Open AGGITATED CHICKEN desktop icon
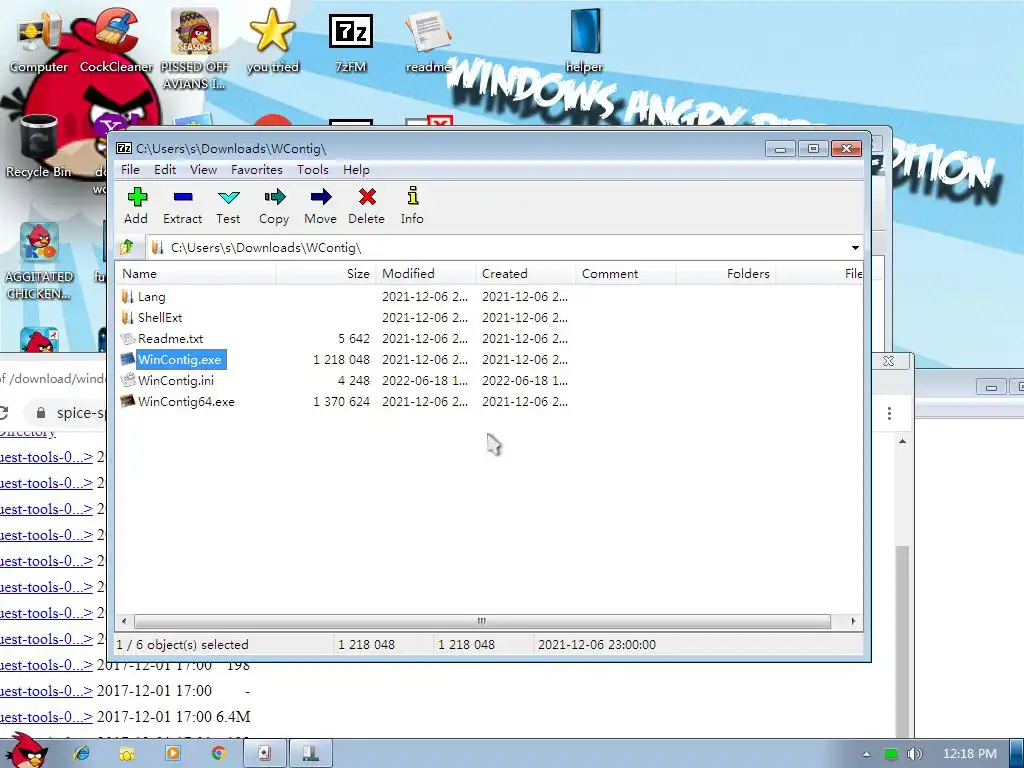Screen dimensions: 1024x768 pos(39,261)
